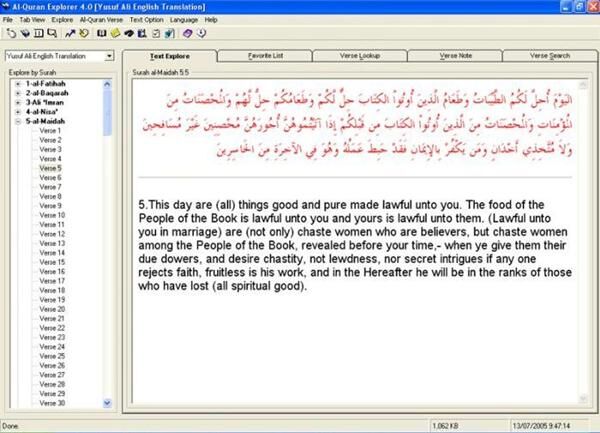Select the 1-al-Fatihah surah label

click(46, 84)
